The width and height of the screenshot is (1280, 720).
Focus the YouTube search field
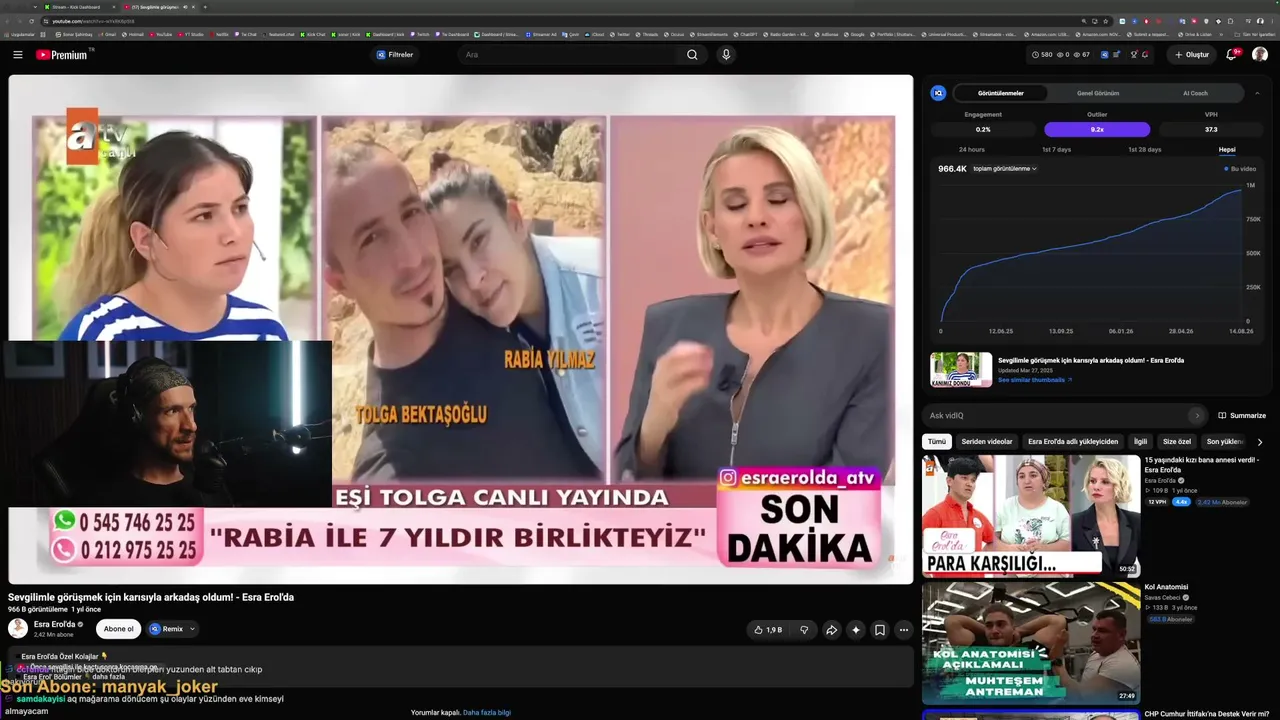tap(570, 55)
